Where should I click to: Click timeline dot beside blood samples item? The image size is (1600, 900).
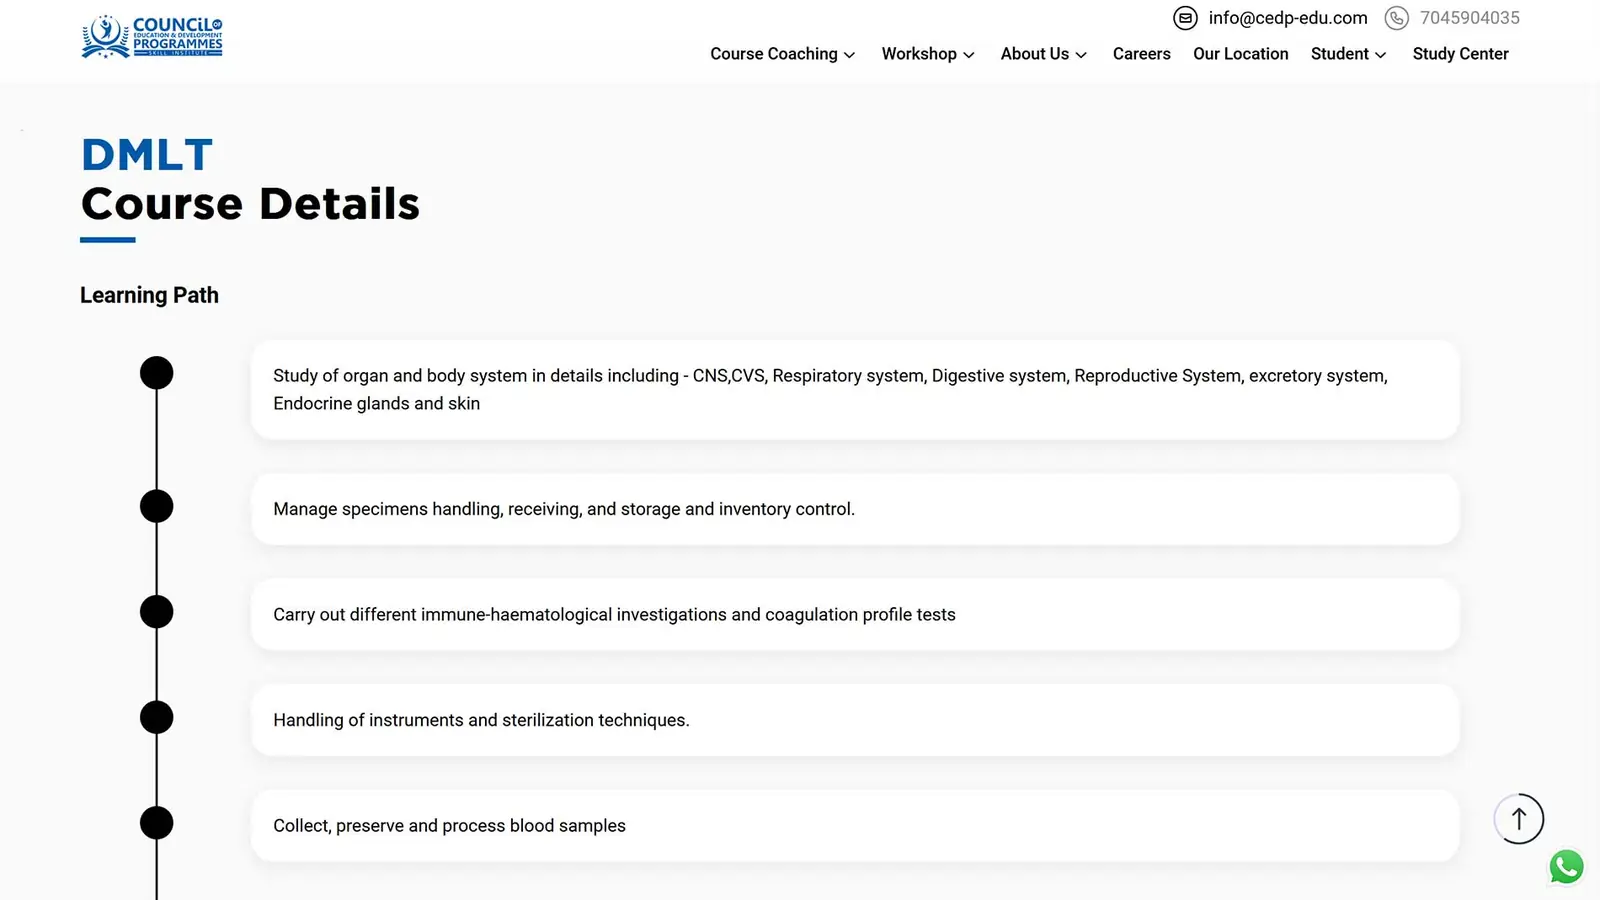click(156, 823)
